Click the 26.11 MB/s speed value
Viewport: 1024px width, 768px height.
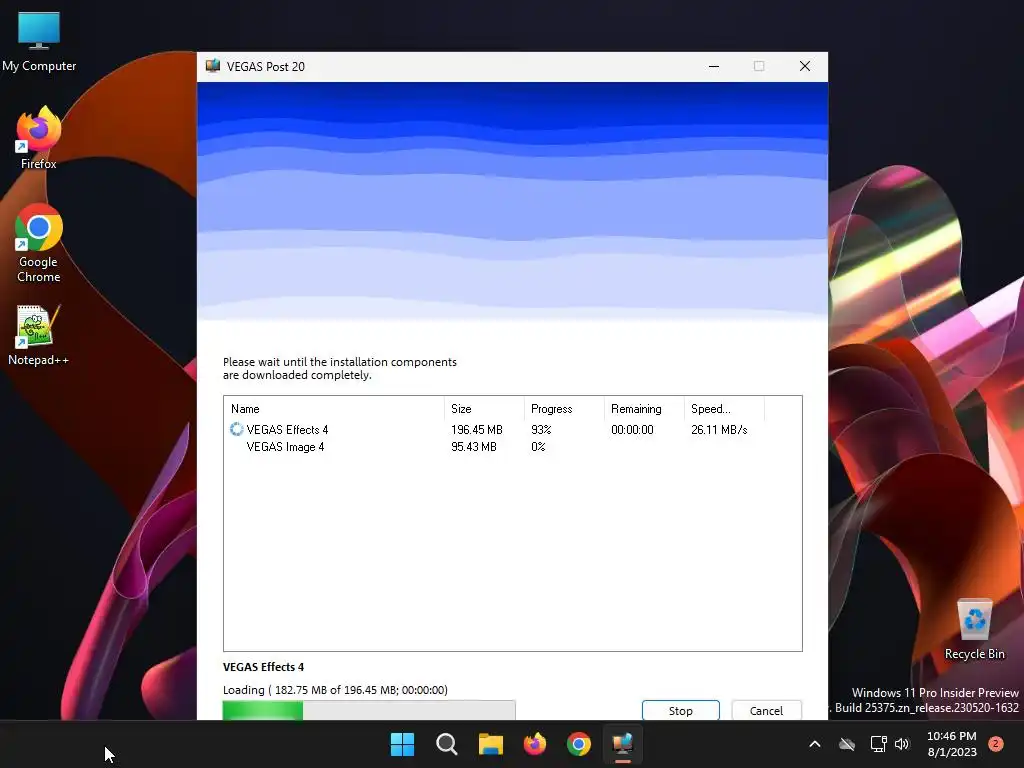tap(719, 430)
